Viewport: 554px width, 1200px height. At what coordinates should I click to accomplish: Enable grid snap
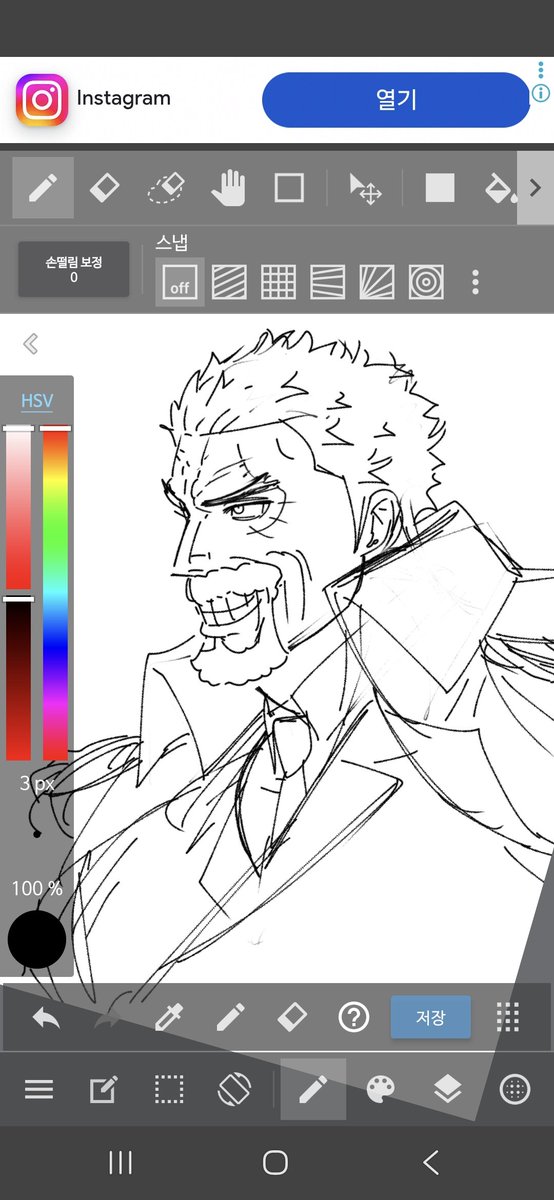coord(278,282)
